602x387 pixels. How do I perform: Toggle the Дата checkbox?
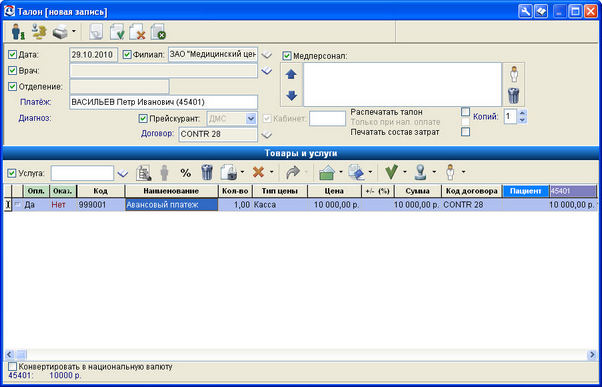(x=13, y=55)
